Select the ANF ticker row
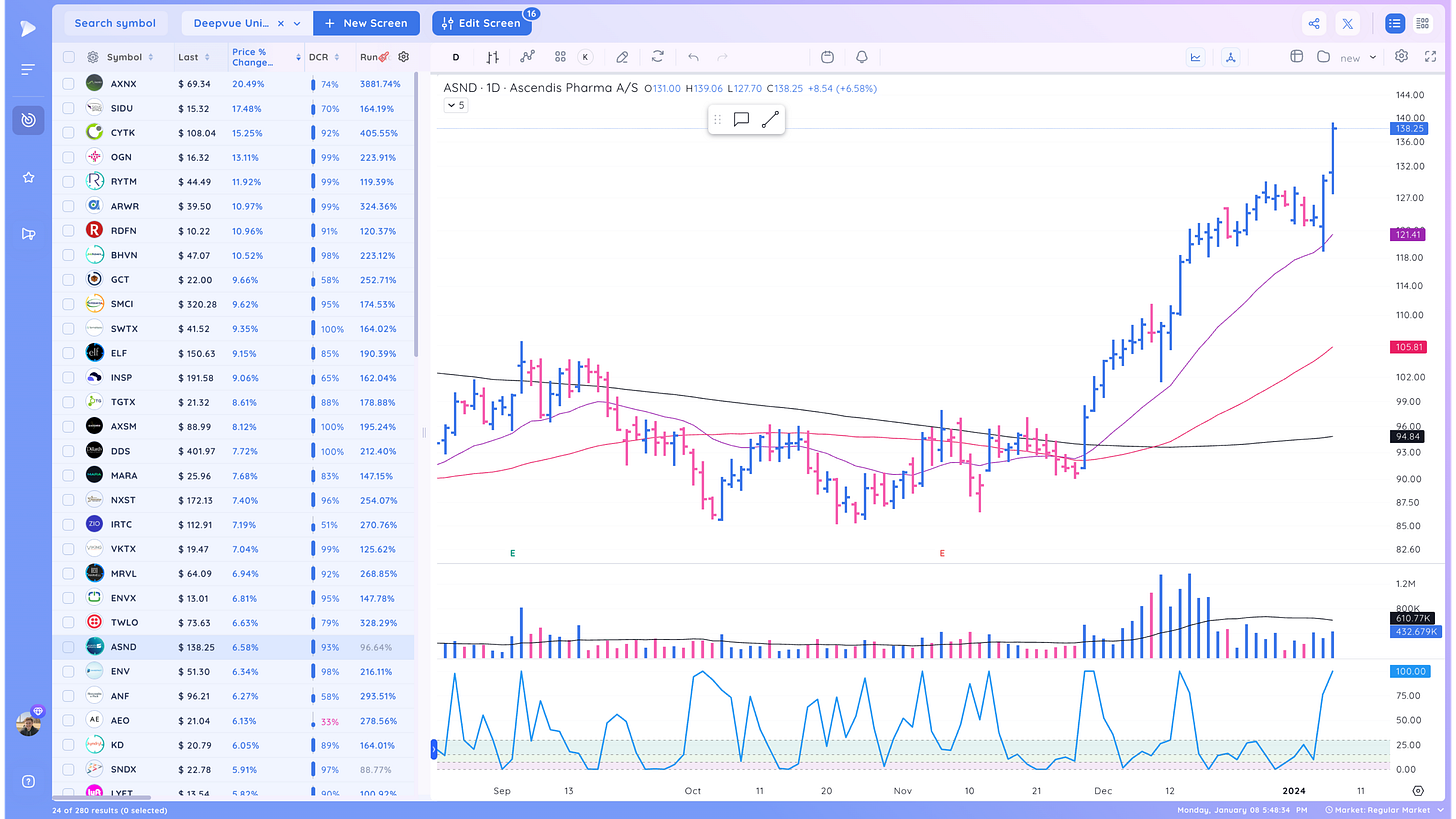This screenshot has height=819, width=1456. (234, 696)
